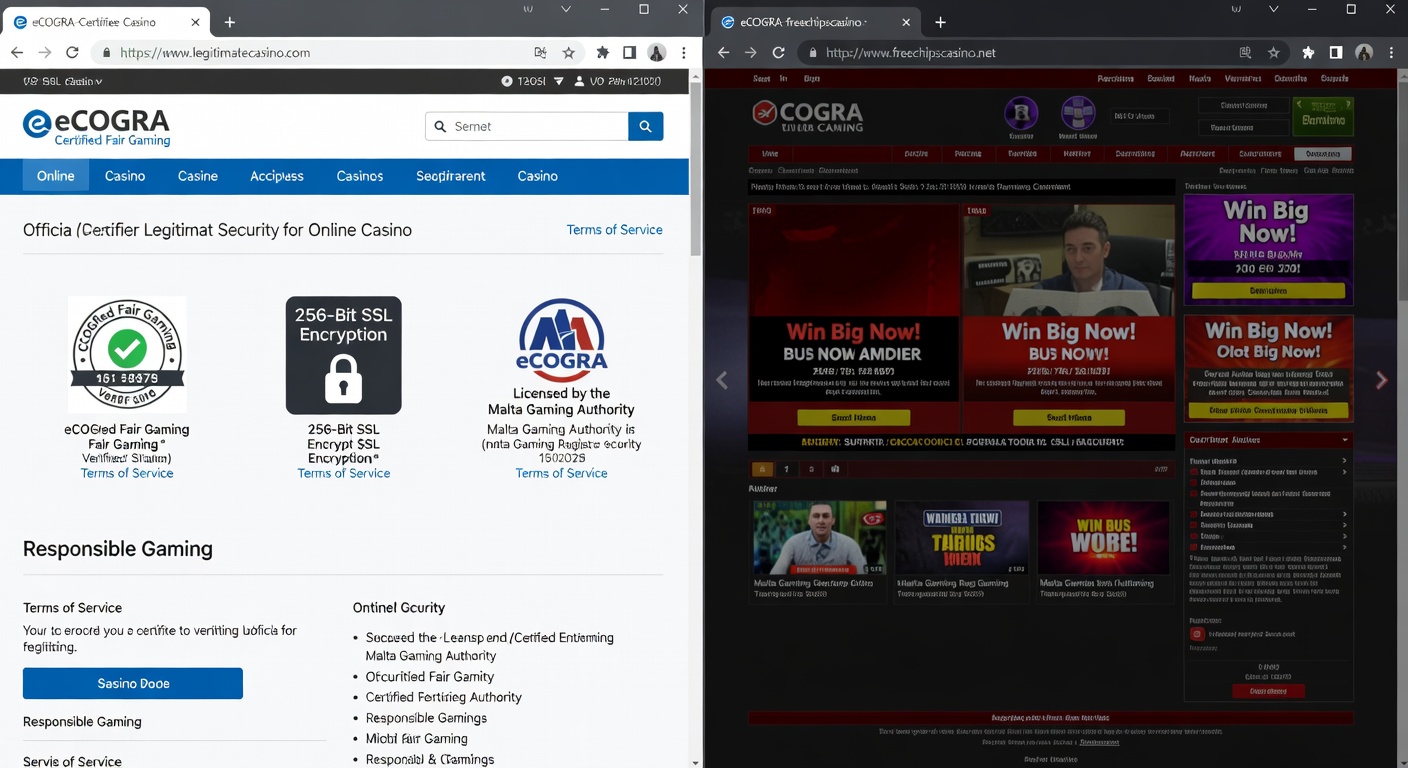
Task: Open the Terms of Service link near the heading
Action: pyautogui.click(x=614, y=229)
